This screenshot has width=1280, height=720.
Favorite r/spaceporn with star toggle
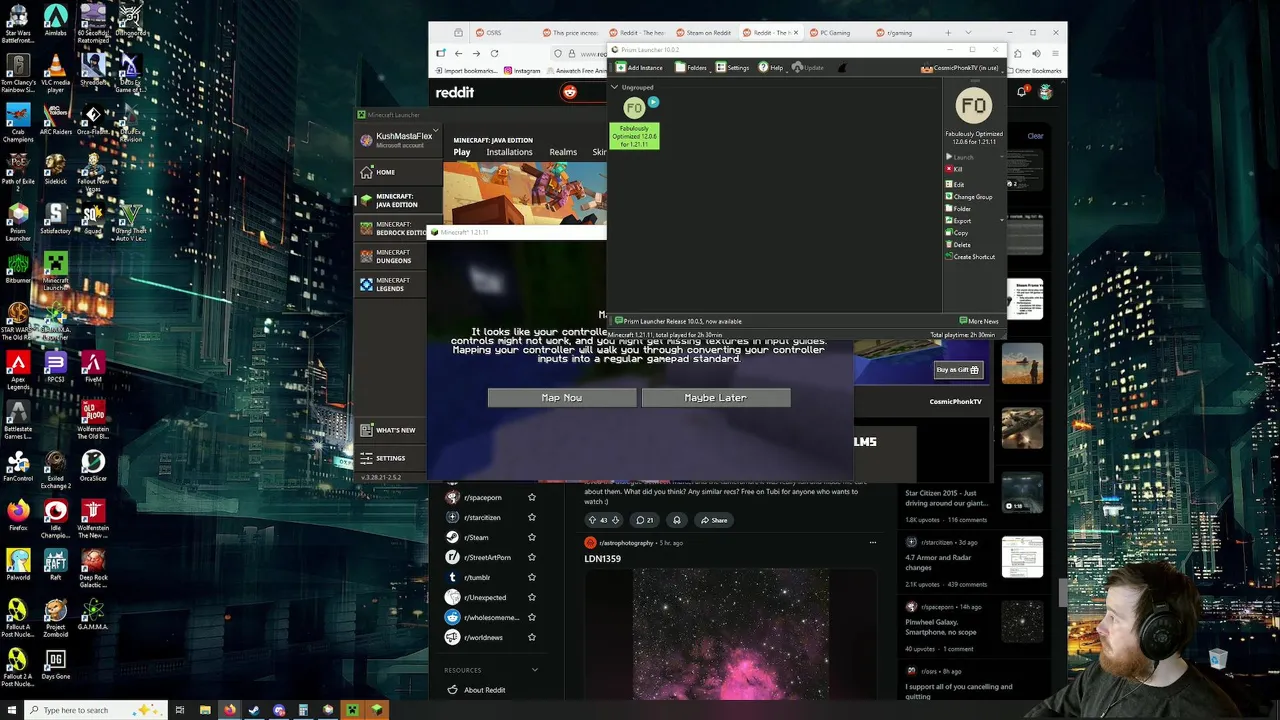[532, 497]
